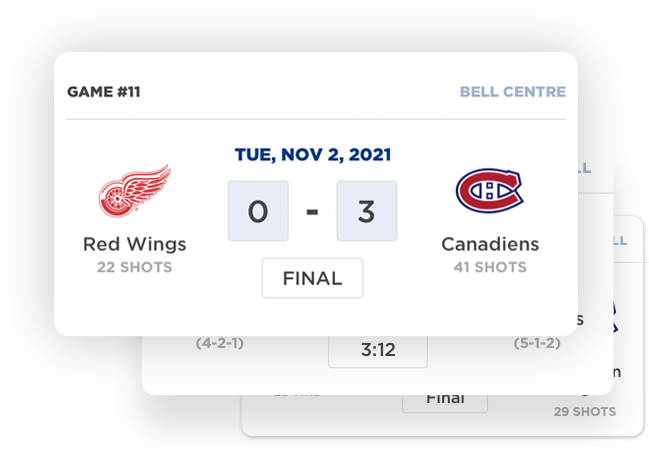Click the 29 Shots stat on back card
Screen dimensions: 649x461
pos(585,412)
